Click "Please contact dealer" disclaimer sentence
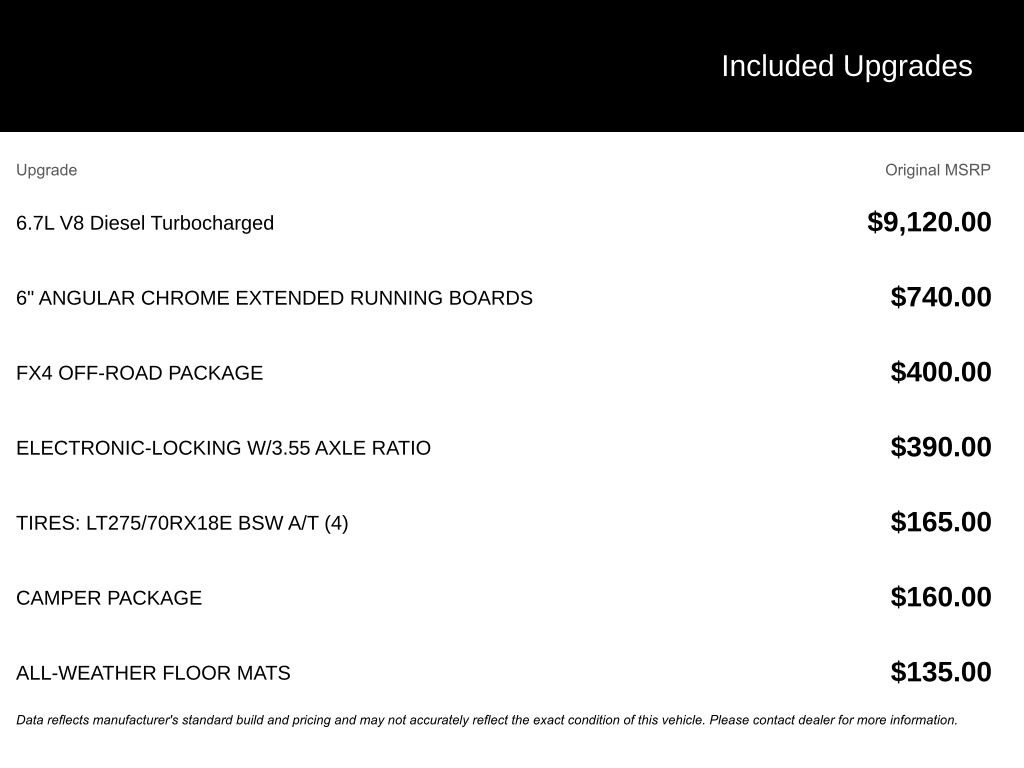 point(833,720)
